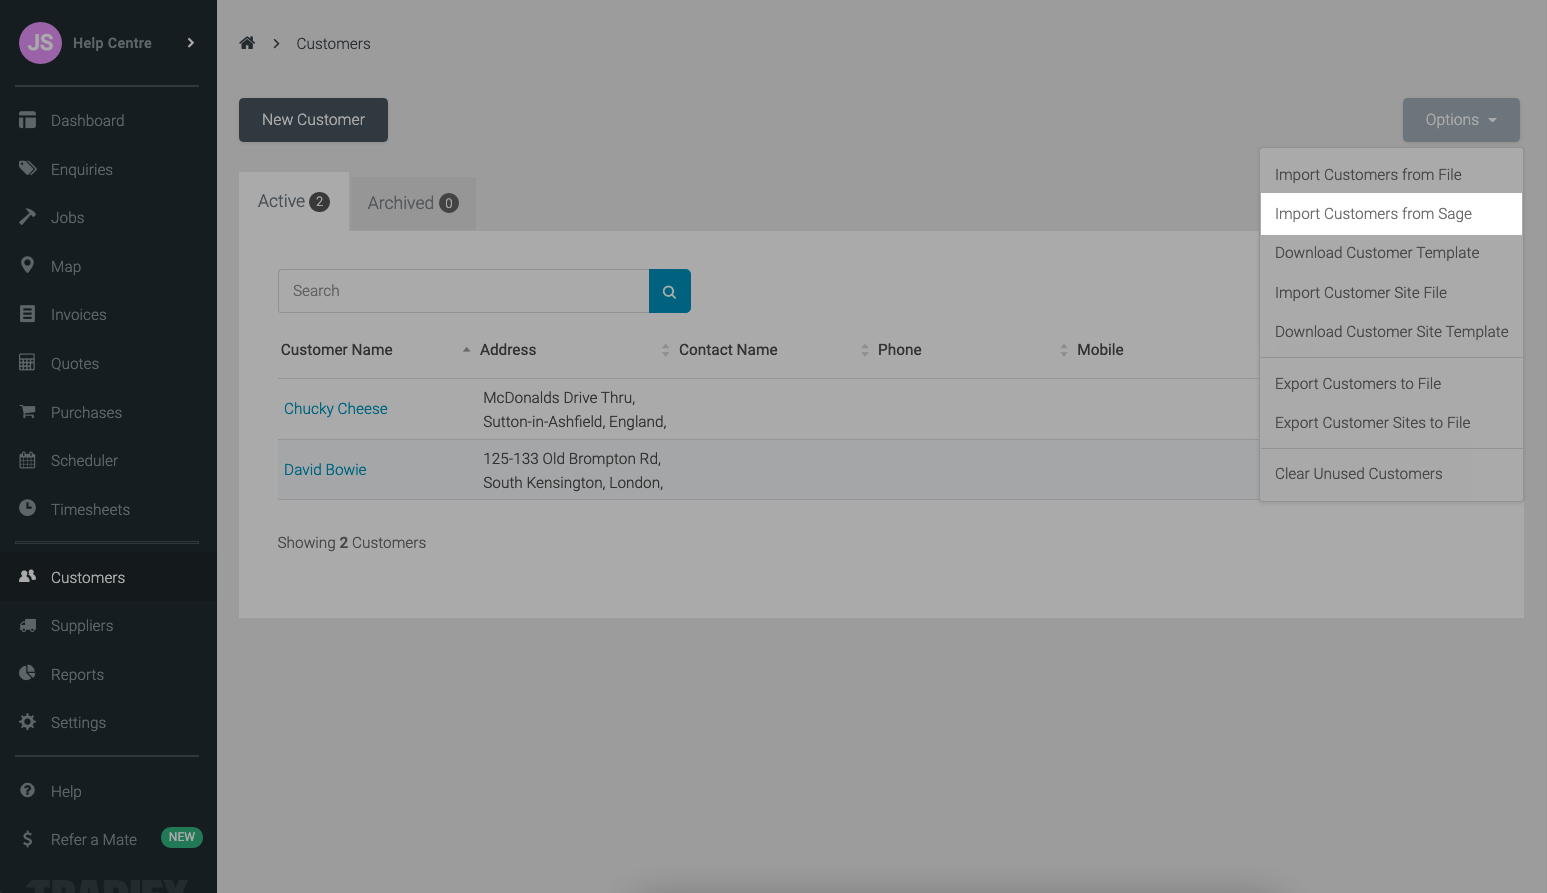This screenshot has height=893, width=1547.
Task: Open the Chucky Cheese customer link
Action: 336,409
